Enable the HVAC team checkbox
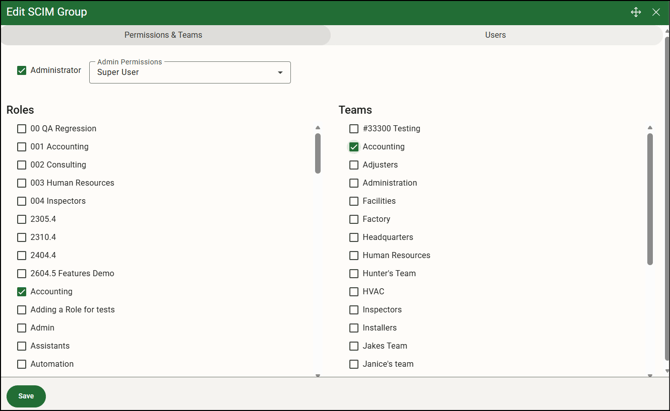 click(354, 292)
